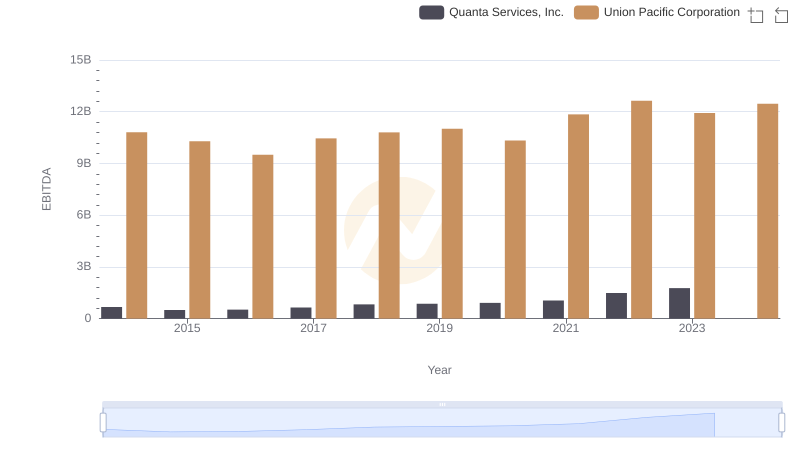
Task: Click the Quanta Services dark legend swatch
Action: pyautogui.click(x=432, y=12)
